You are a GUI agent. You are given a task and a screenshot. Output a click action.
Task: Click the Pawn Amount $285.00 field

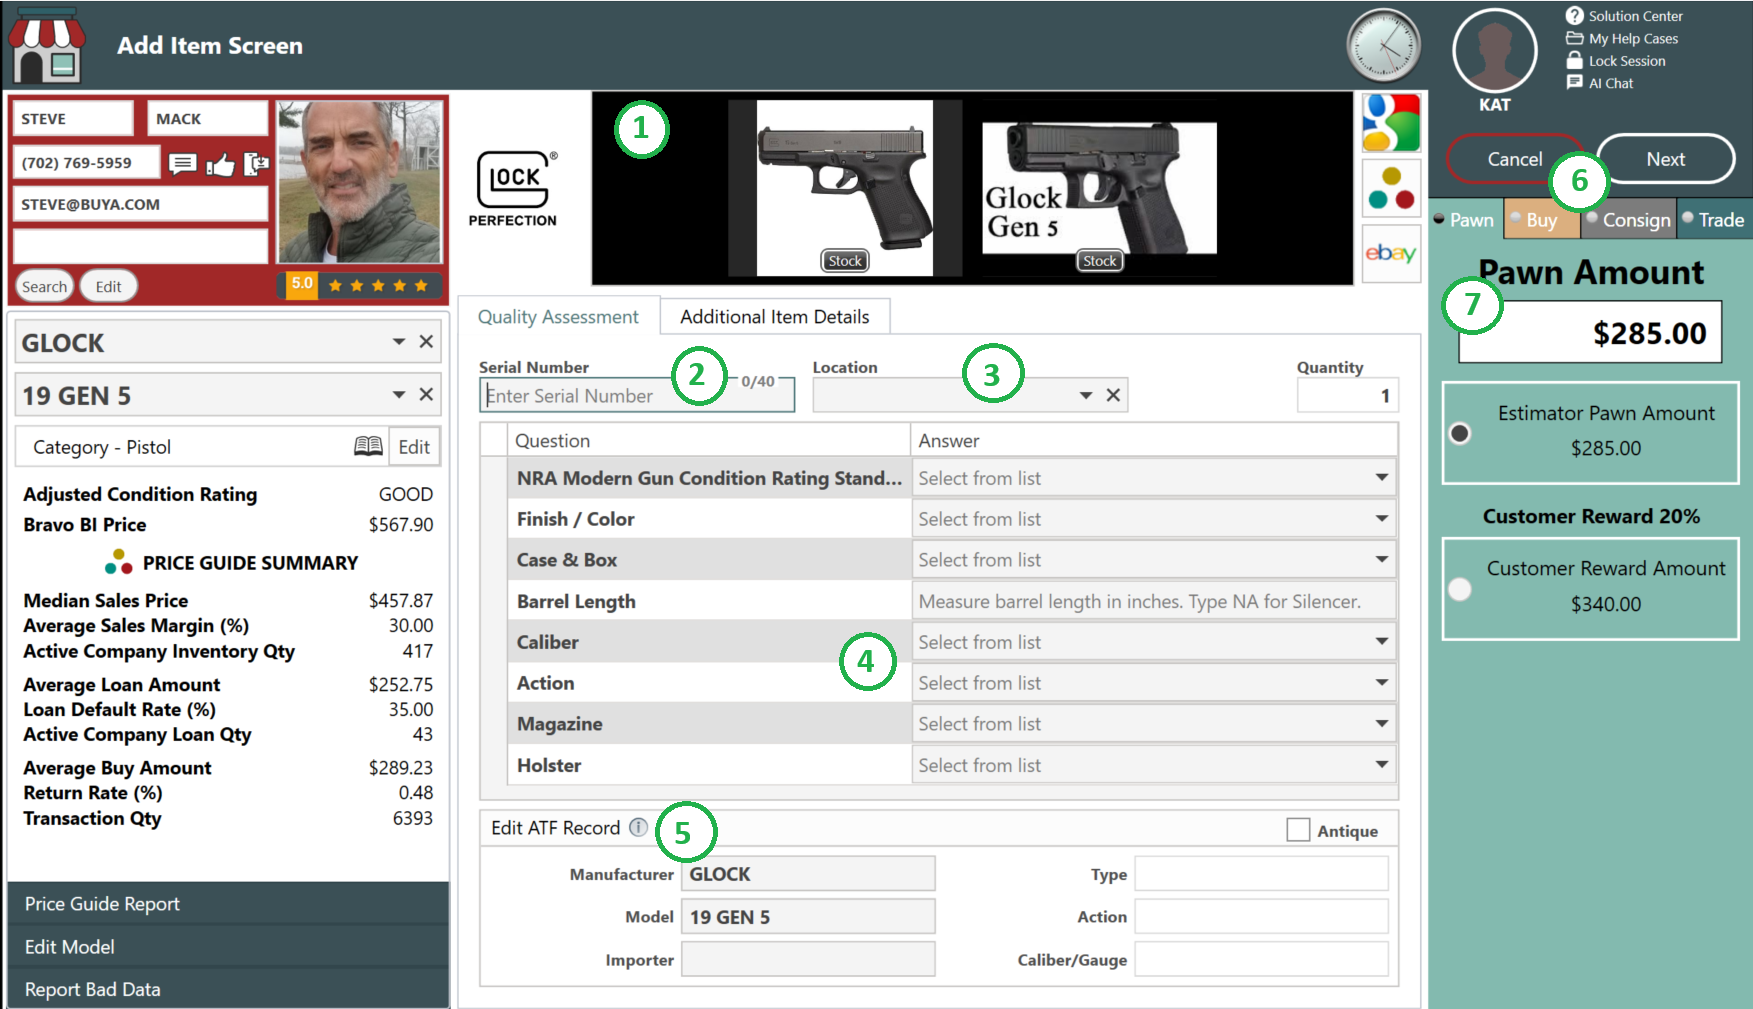click(x=1590, y=333)
